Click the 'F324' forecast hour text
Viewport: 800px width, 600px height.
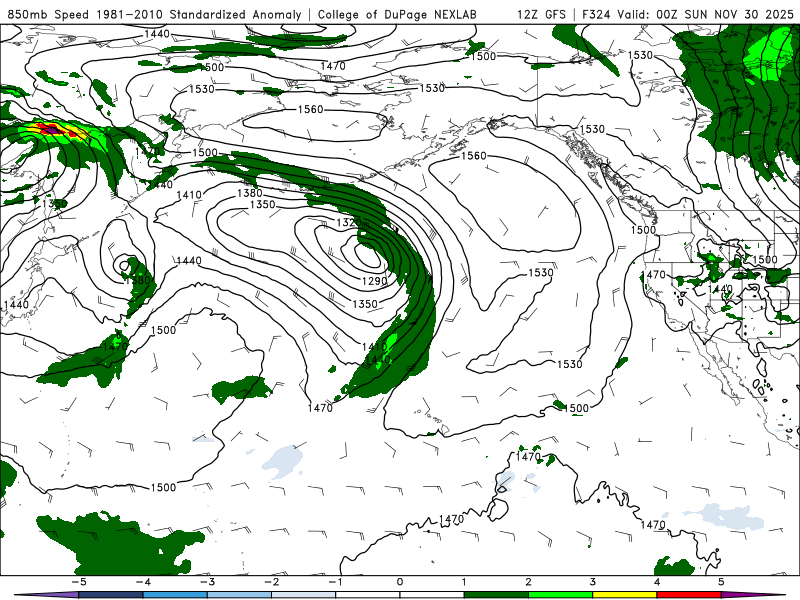[596, 14]
